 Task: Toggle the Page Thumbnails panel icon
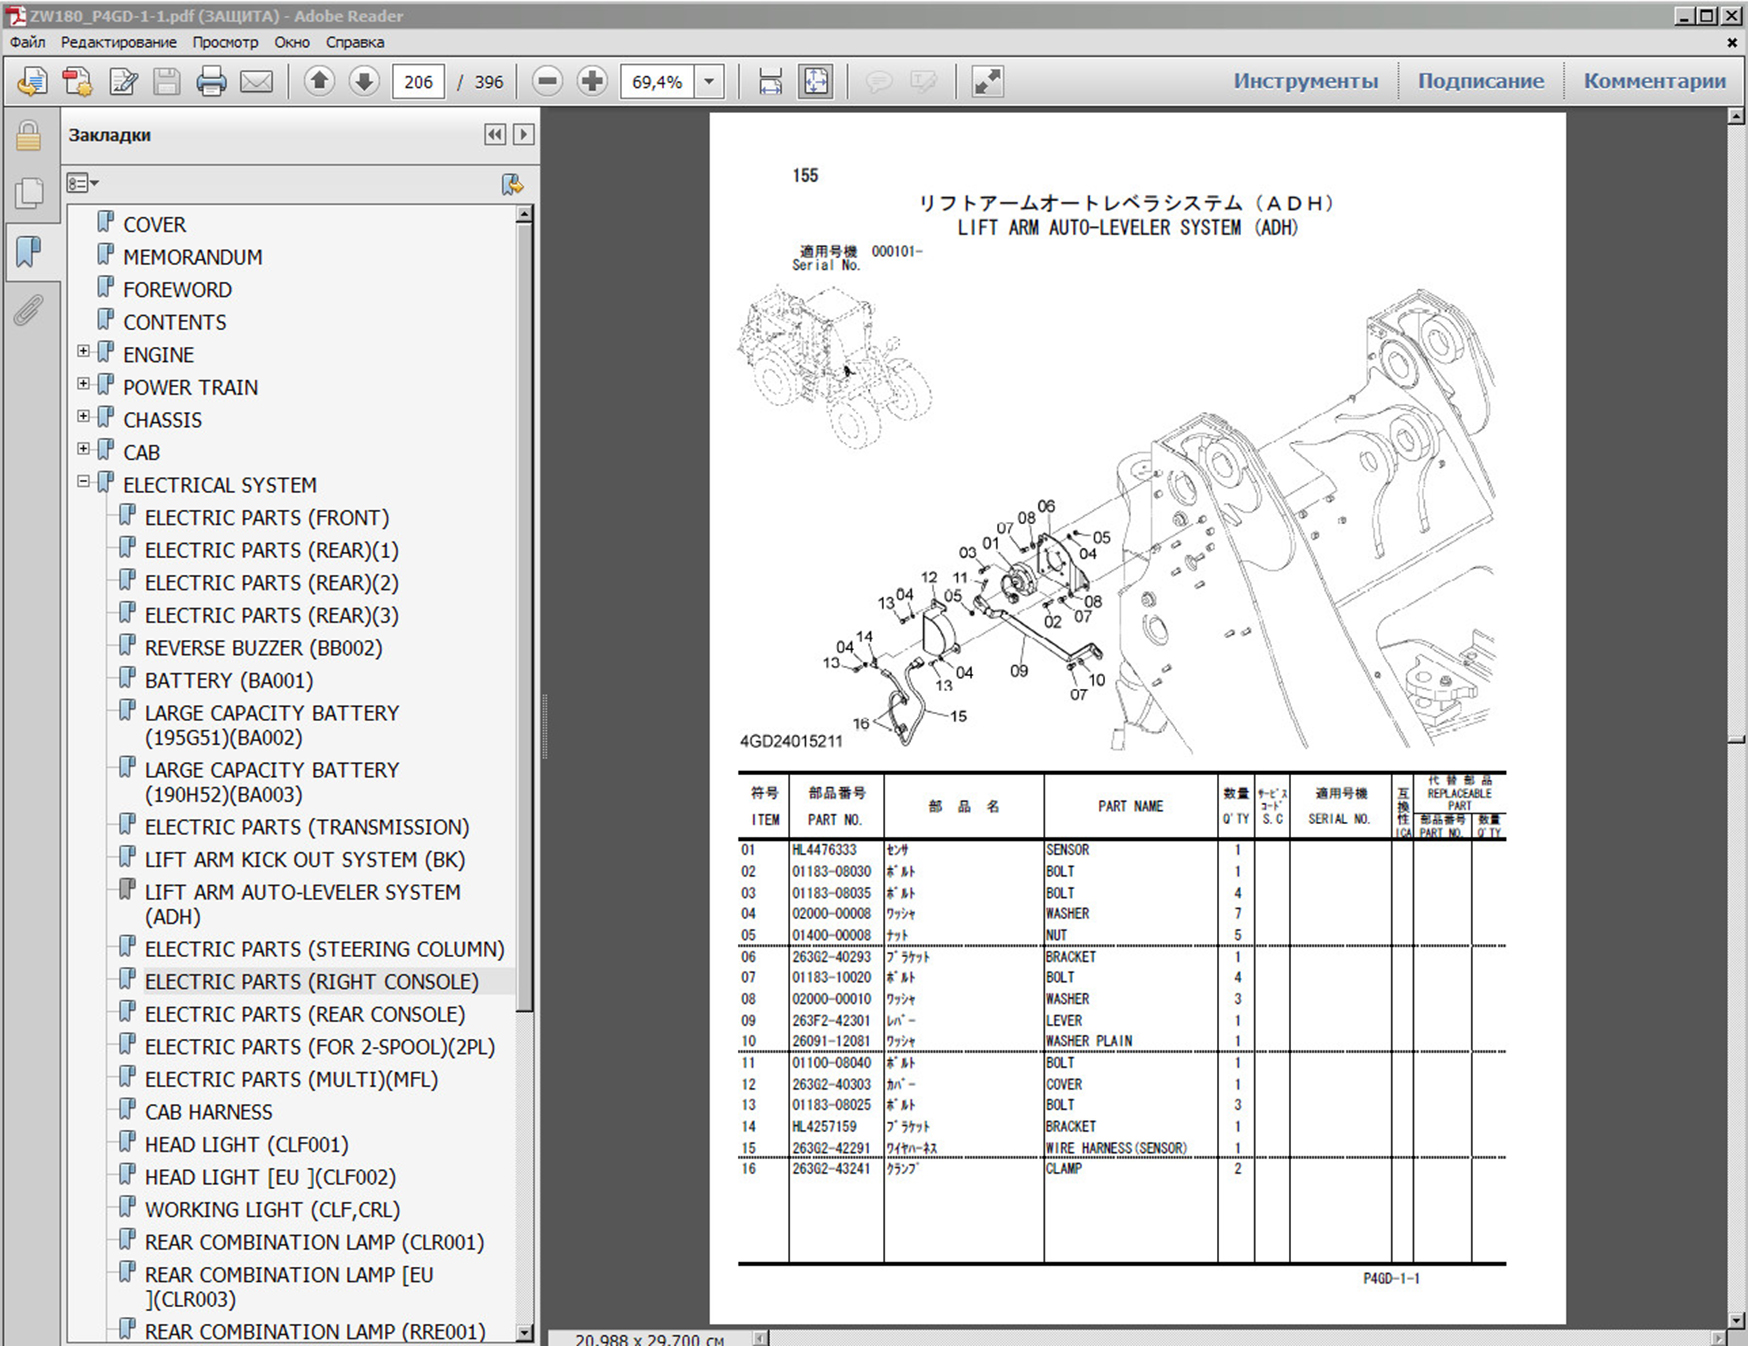point(29,193)
